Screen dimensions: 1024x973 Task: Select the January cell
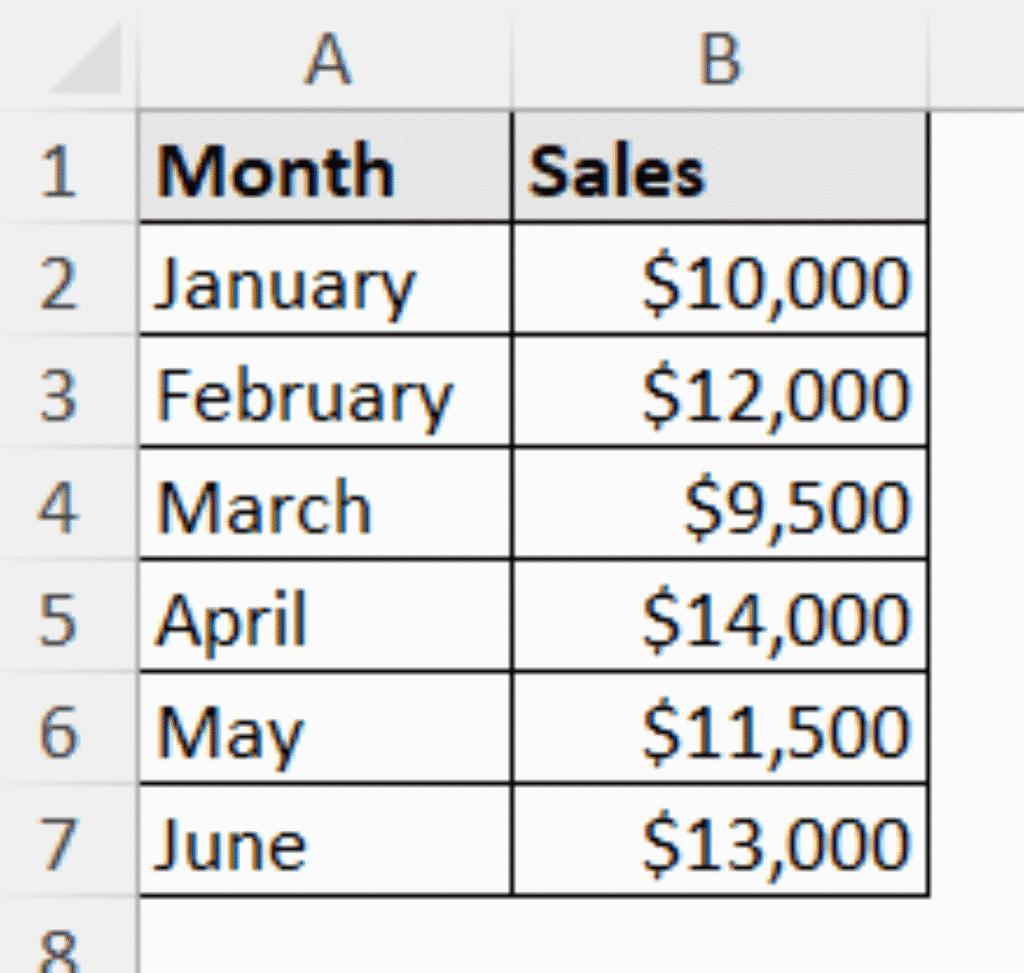(x=326, y=281)
